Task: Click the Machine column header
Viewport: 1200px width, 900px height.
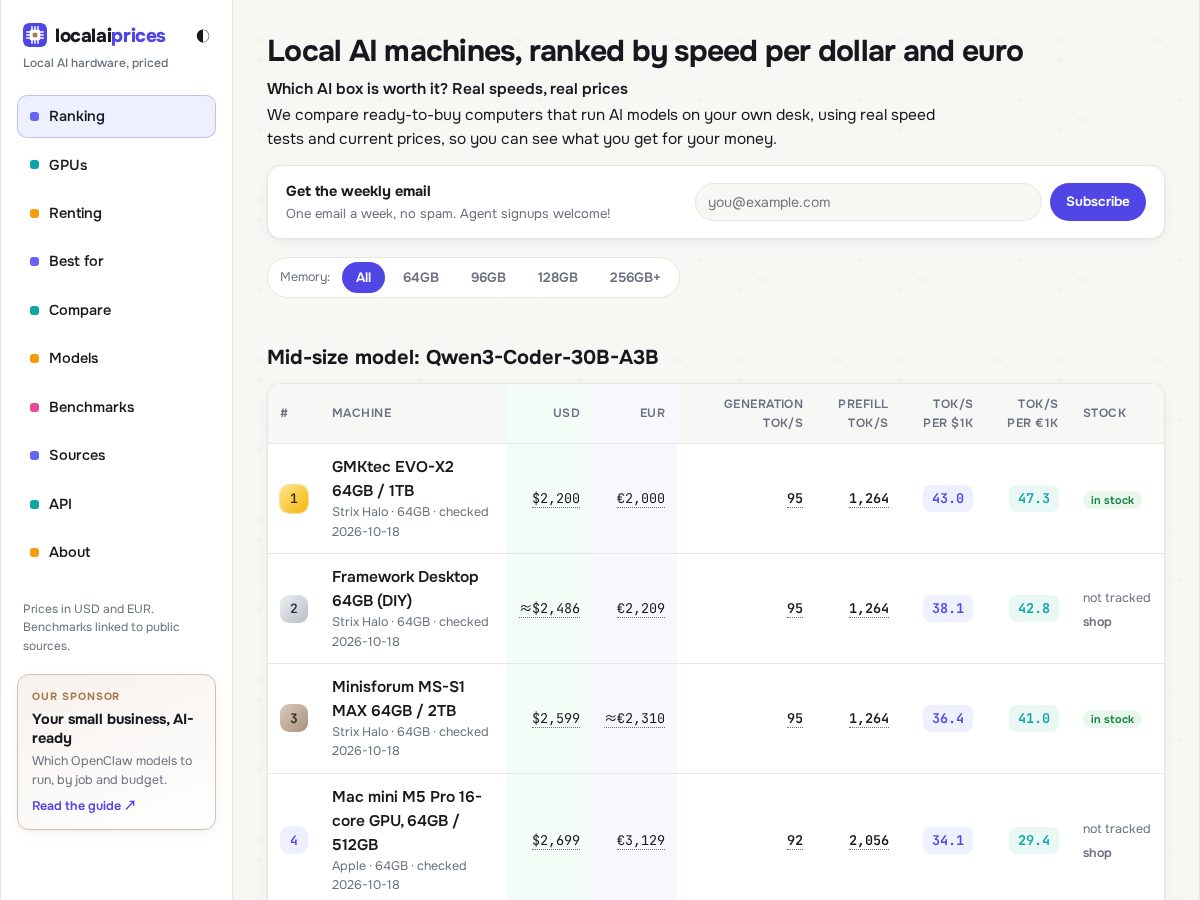Action: tap(362, 413)
